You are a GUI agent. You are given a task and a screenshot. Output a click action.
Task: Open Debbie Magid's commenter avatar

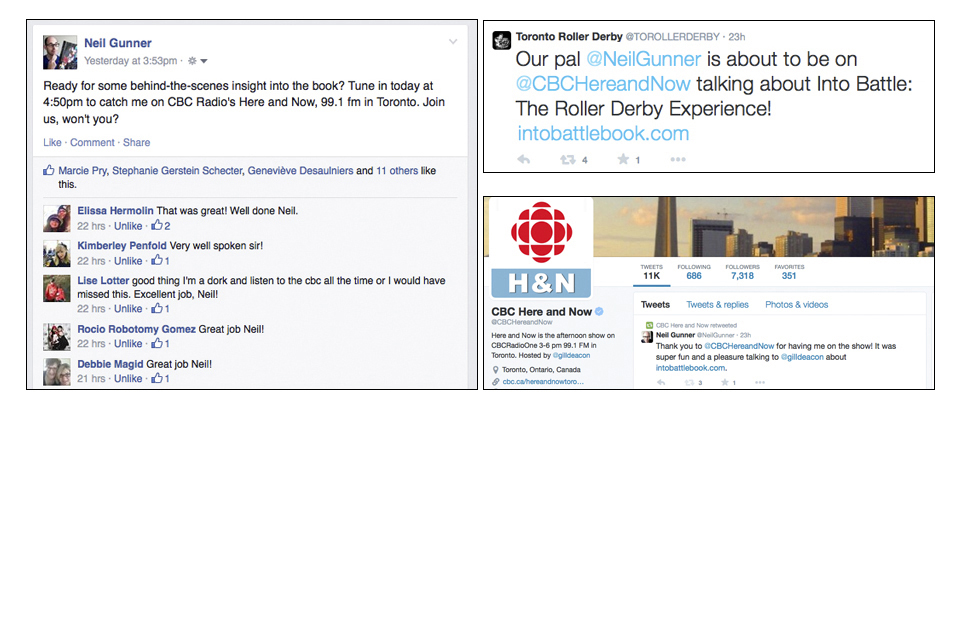tap(56, 372)
